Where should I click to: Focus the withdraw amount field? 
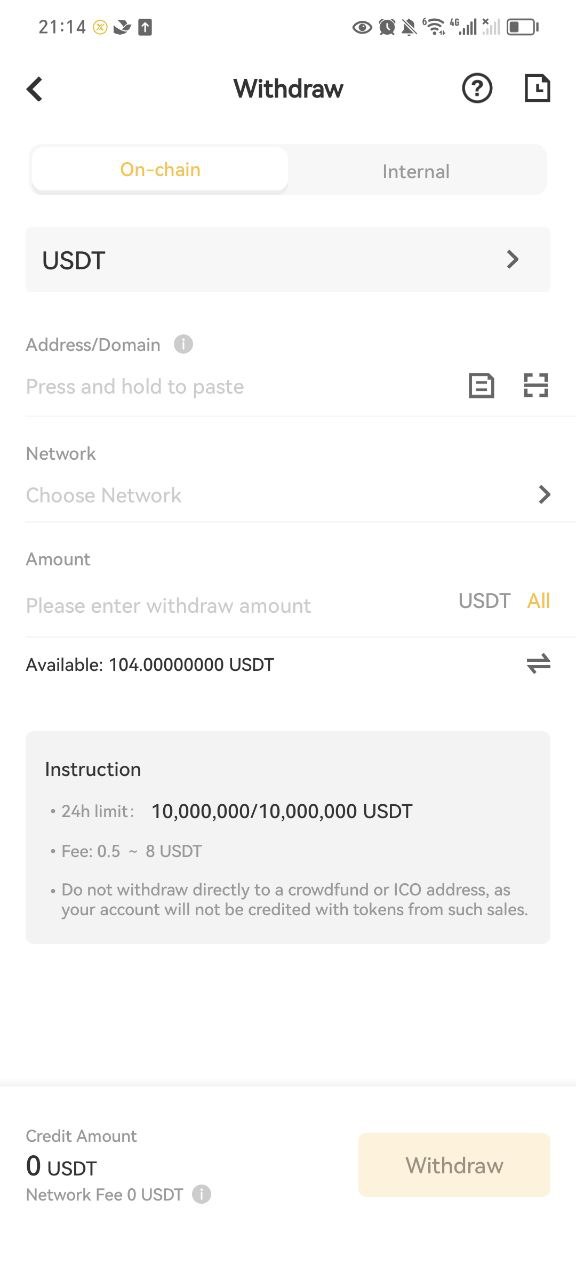click(236, 605)
